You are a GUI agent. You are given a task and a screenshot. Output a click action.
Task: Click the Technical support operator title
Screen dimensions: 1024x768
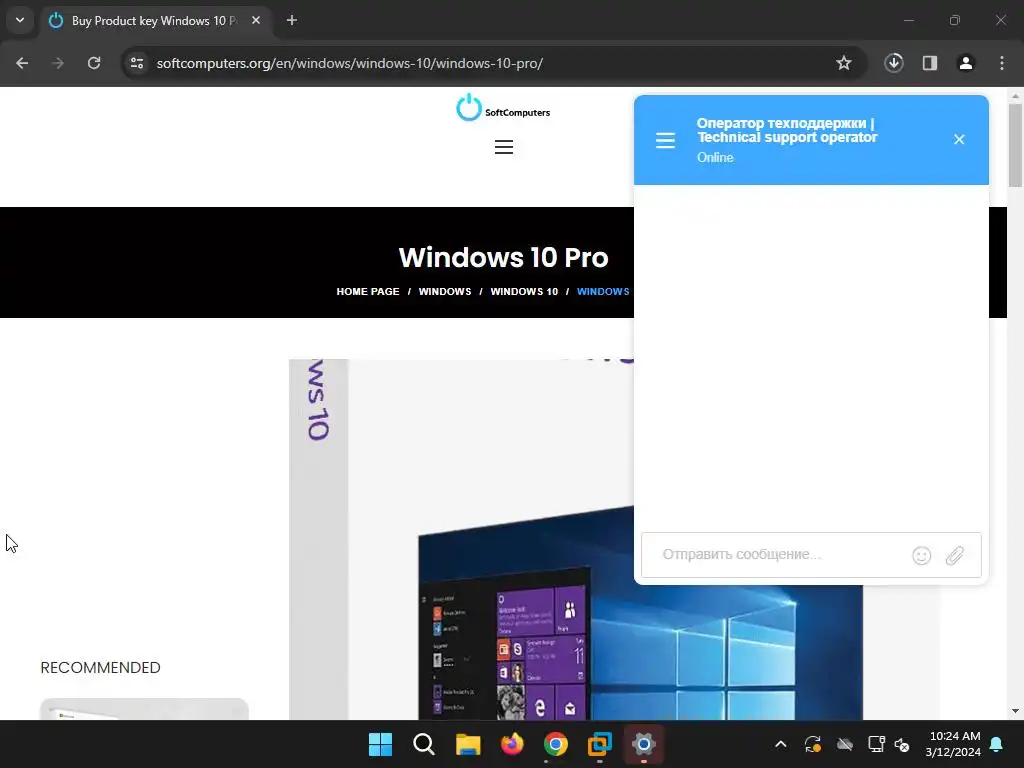(787, 130)
